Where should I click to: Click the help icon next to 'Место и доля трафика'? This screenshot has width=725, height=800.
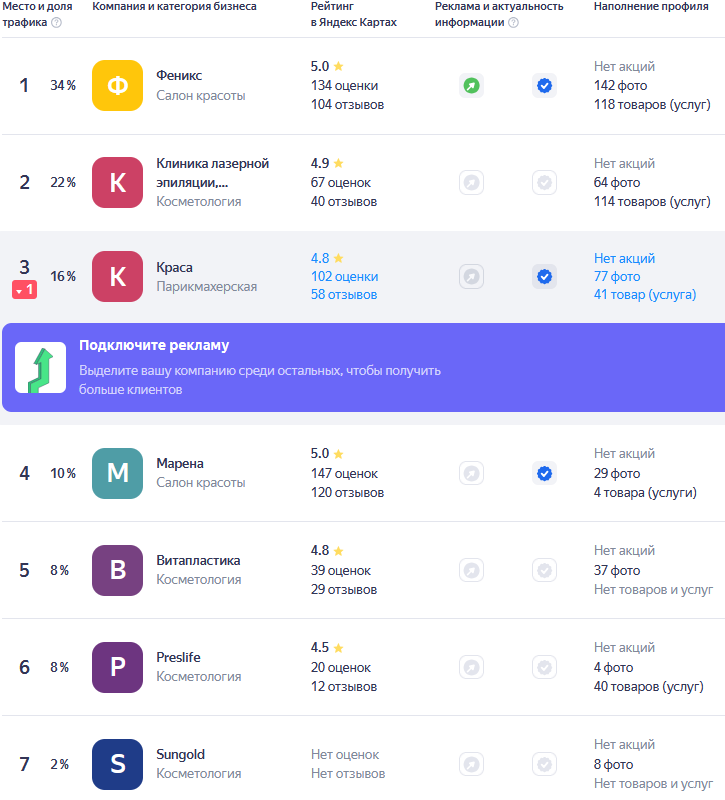[x=57, y=22]
